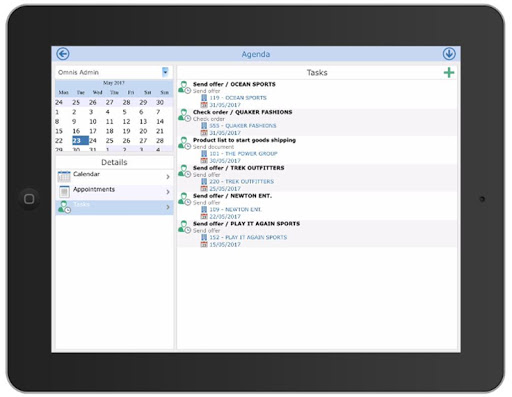Select the task Send offer / TREK OUTFITTERS

(x=239, y=168)
